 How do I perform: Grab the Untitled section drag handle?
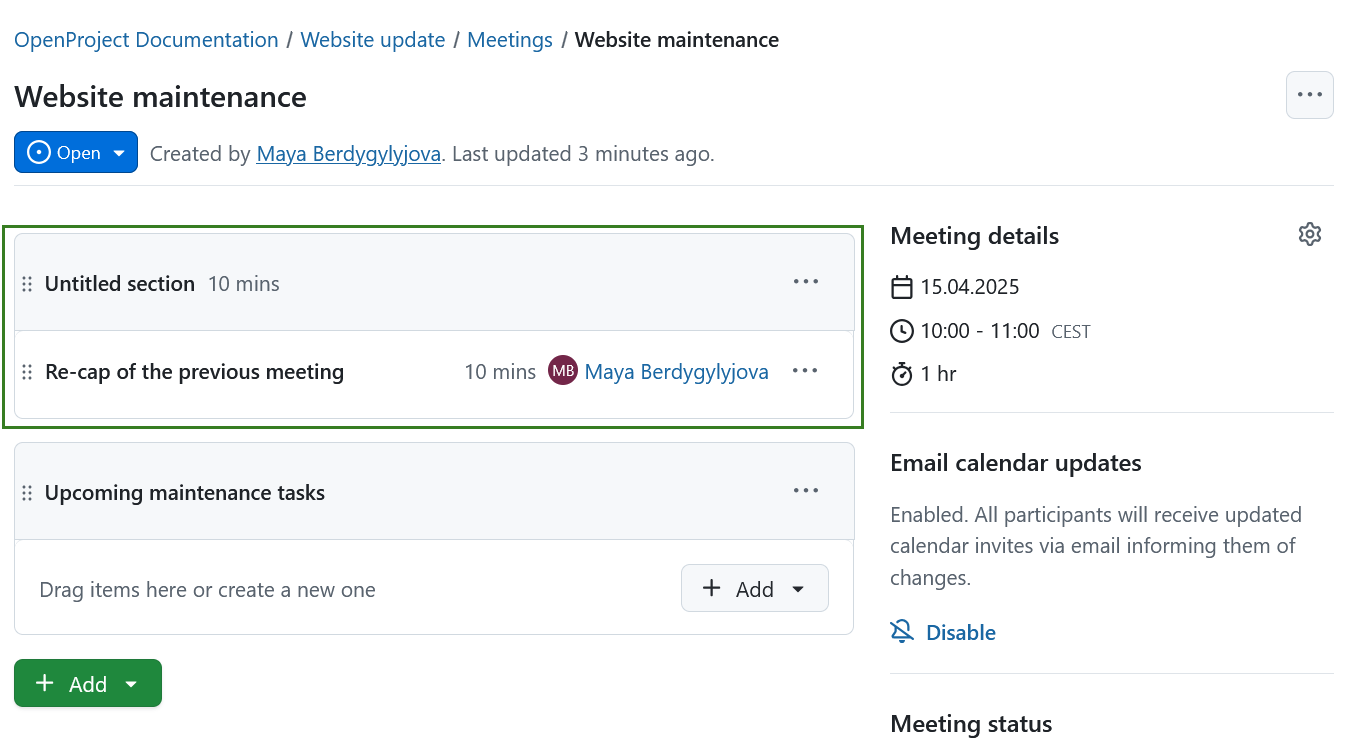[x=28, y=284]
